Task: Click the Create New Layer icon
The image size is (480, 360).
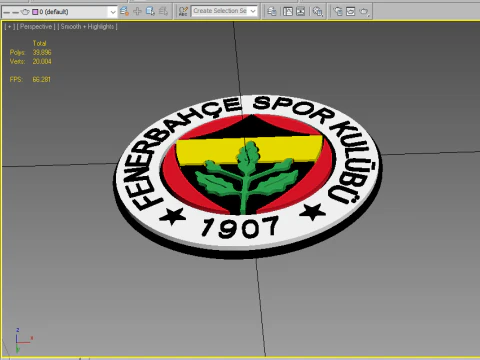Action: [x=124, y=11]
